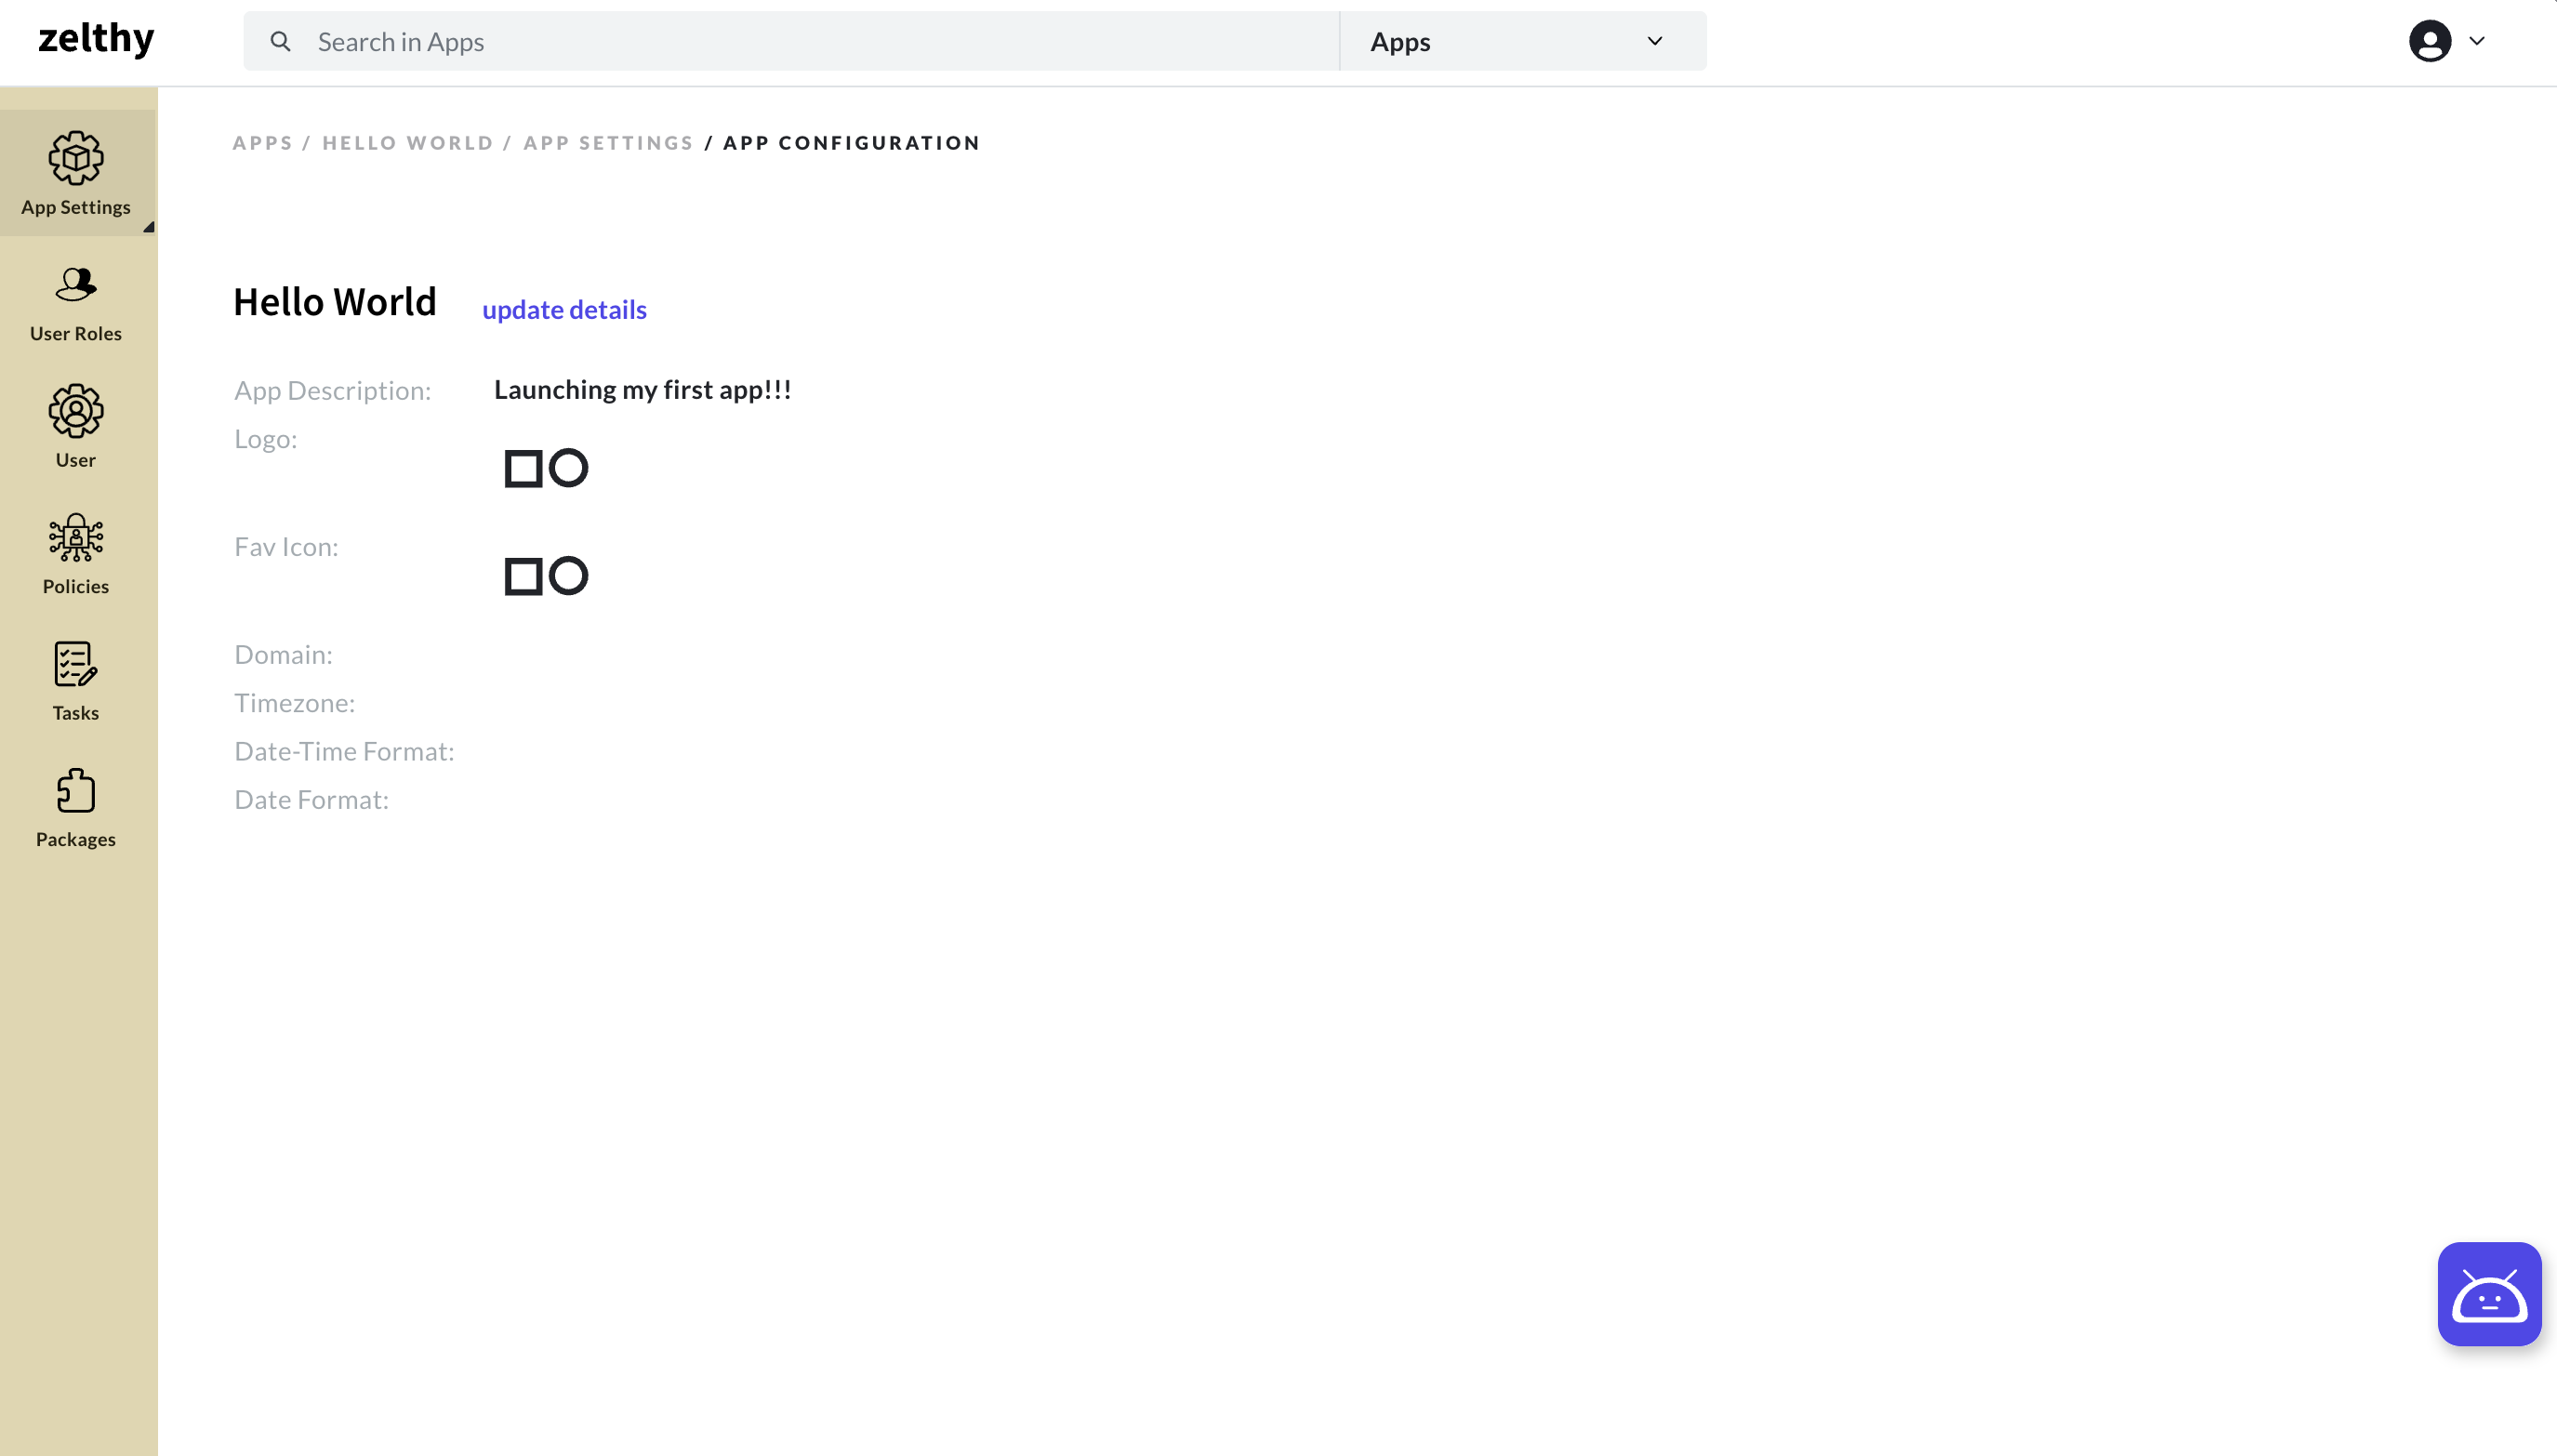Click the App Settings gear icon
2557x1456 pixels.
click(x=75, y=158)
